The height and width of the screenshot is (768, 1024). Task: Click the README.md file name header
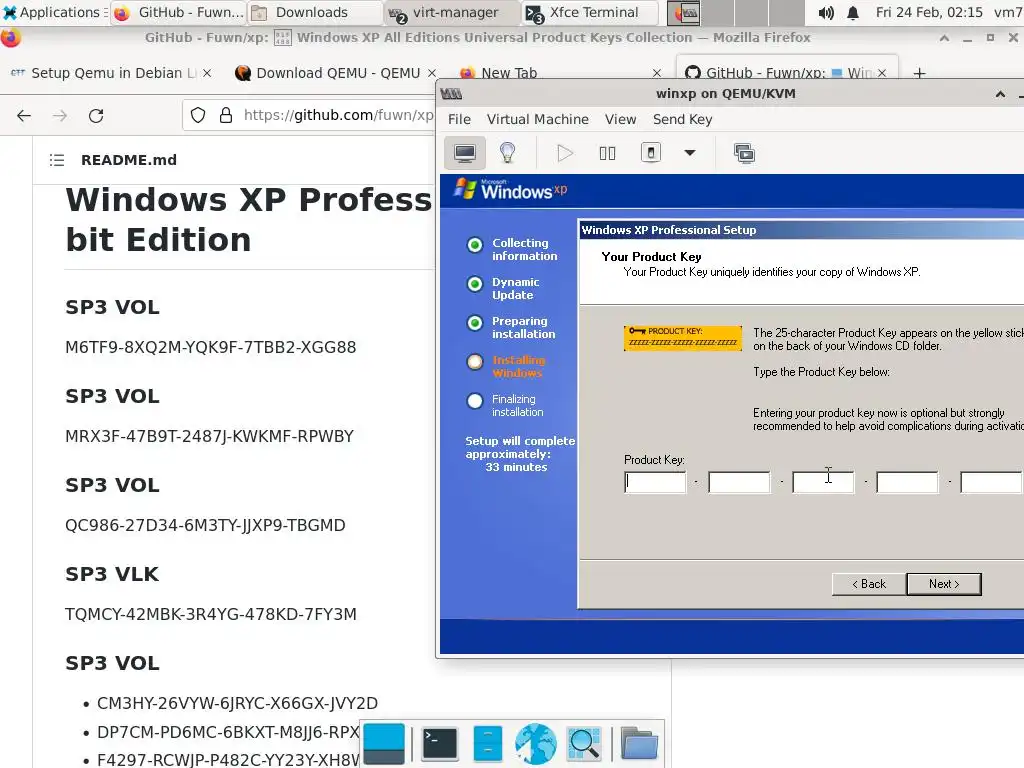[x=129, y=160]
